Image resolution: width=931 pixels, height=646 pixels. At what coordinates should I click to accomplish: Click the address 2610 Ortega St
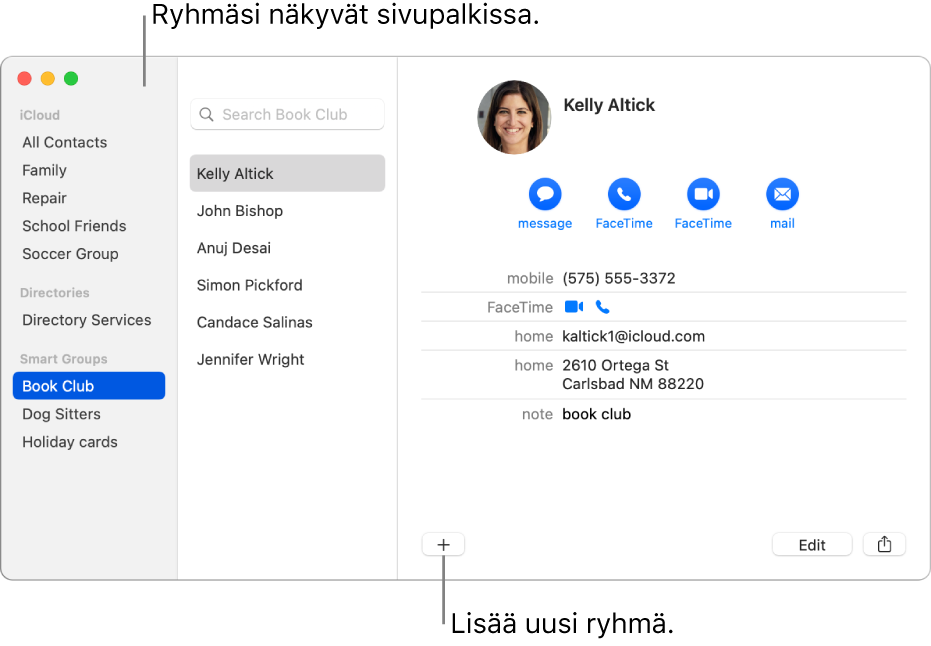[615, 365]
